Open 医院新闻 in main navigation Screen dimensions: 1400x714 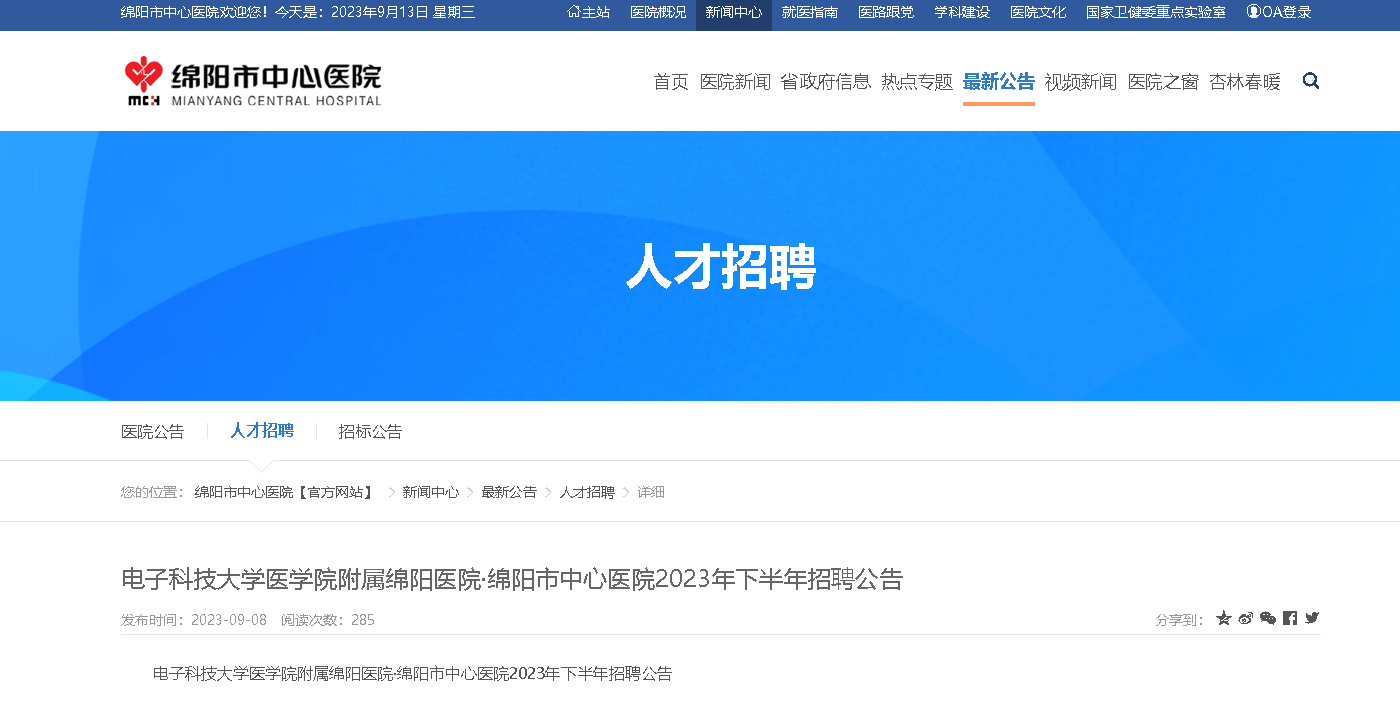tap(735, 82)
